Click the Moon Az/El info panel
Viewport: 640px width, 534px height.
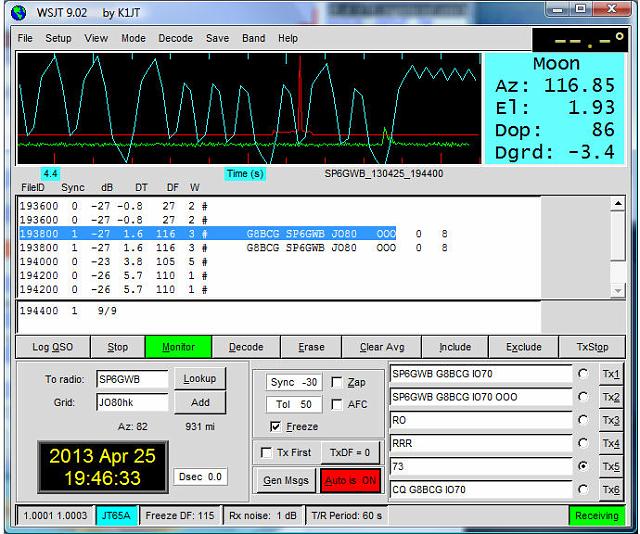click(554, 109)
